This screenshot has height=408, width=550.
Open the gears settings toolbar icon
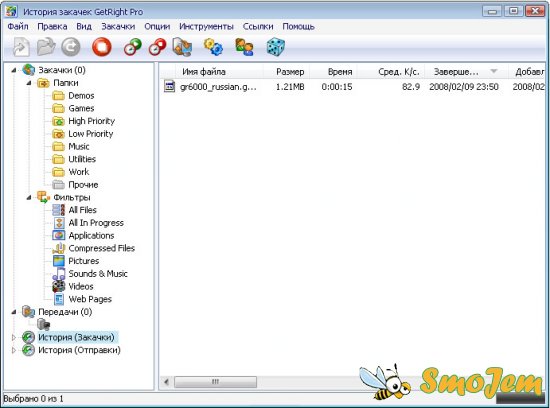click(213, 47)
